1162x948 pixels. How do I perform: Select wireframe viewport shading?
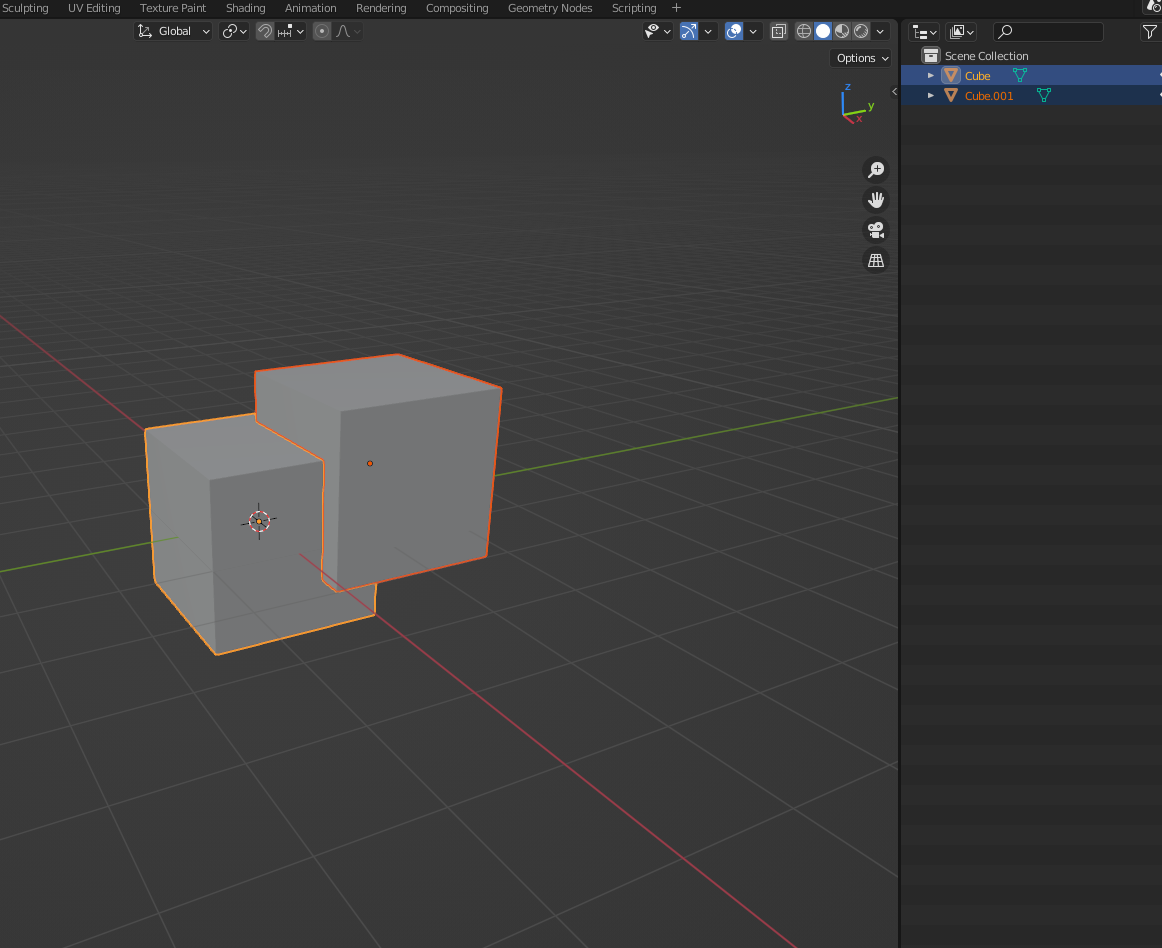point(804,31)
